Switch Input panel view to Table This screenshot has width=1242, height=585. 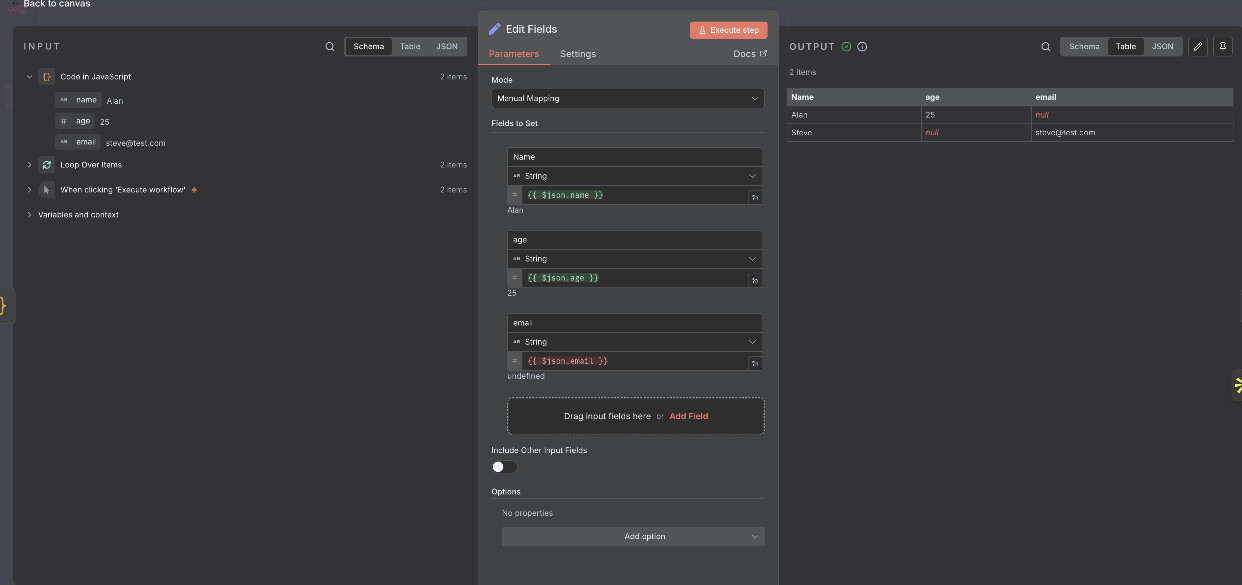410,47
